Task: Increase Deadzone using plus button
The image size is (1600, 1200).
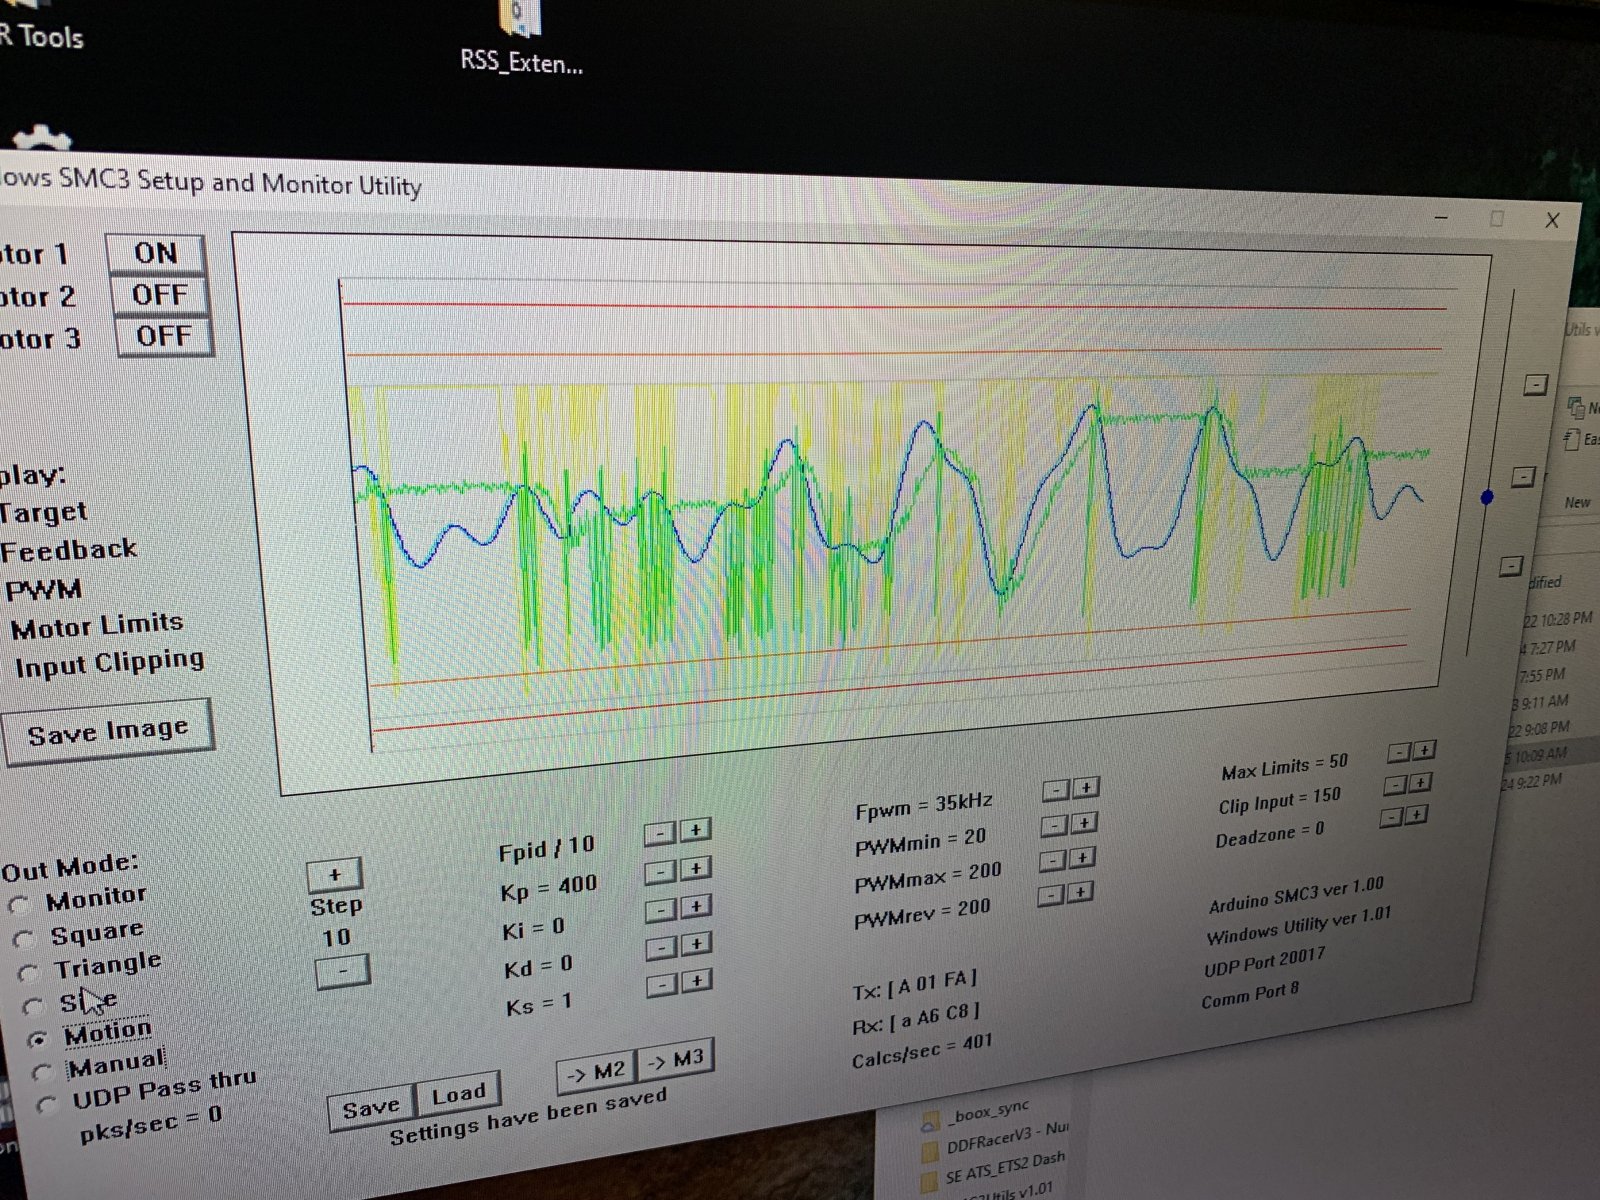Action: (1416, 816)
